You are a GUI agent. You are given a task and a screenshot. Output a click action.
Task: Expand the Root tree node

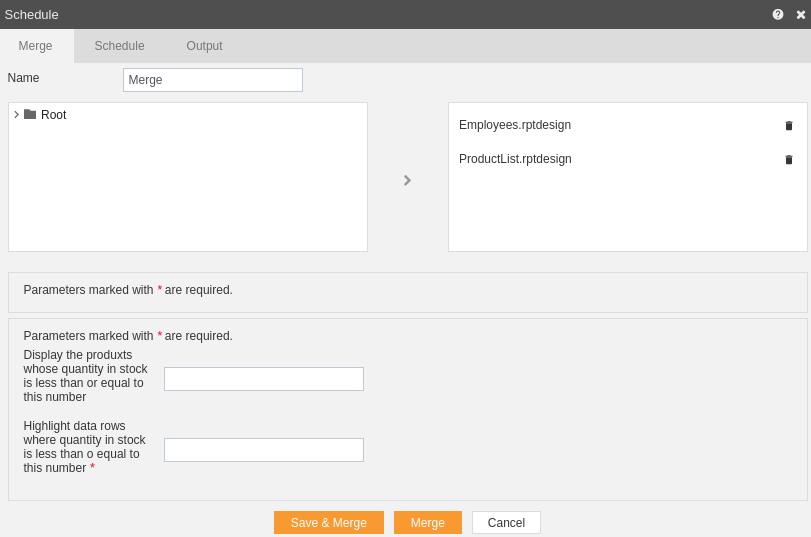pyautogui.click(x=17, y=114)
